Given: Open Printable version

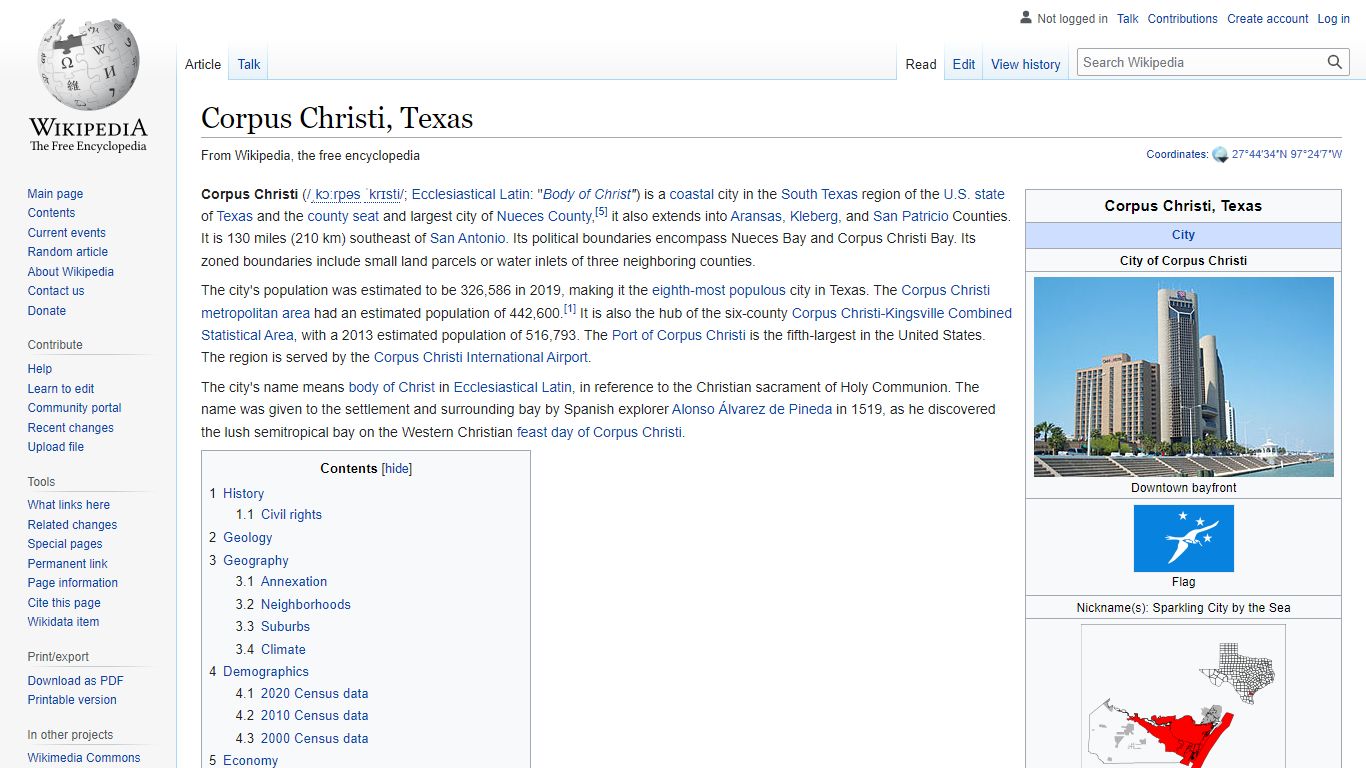Looking at the screenshot, I should tap(72, 700).
